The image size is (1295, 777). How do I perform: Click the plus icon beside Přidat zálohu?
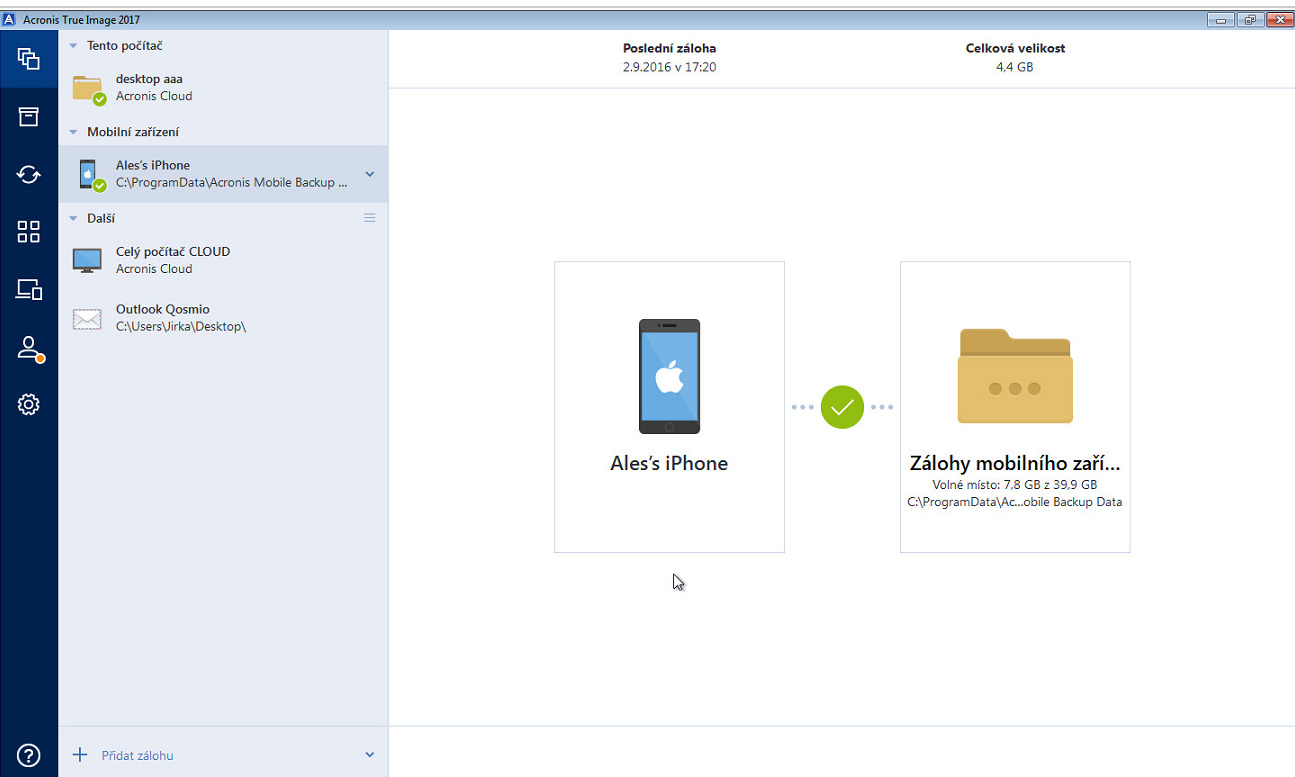point(80,755)
